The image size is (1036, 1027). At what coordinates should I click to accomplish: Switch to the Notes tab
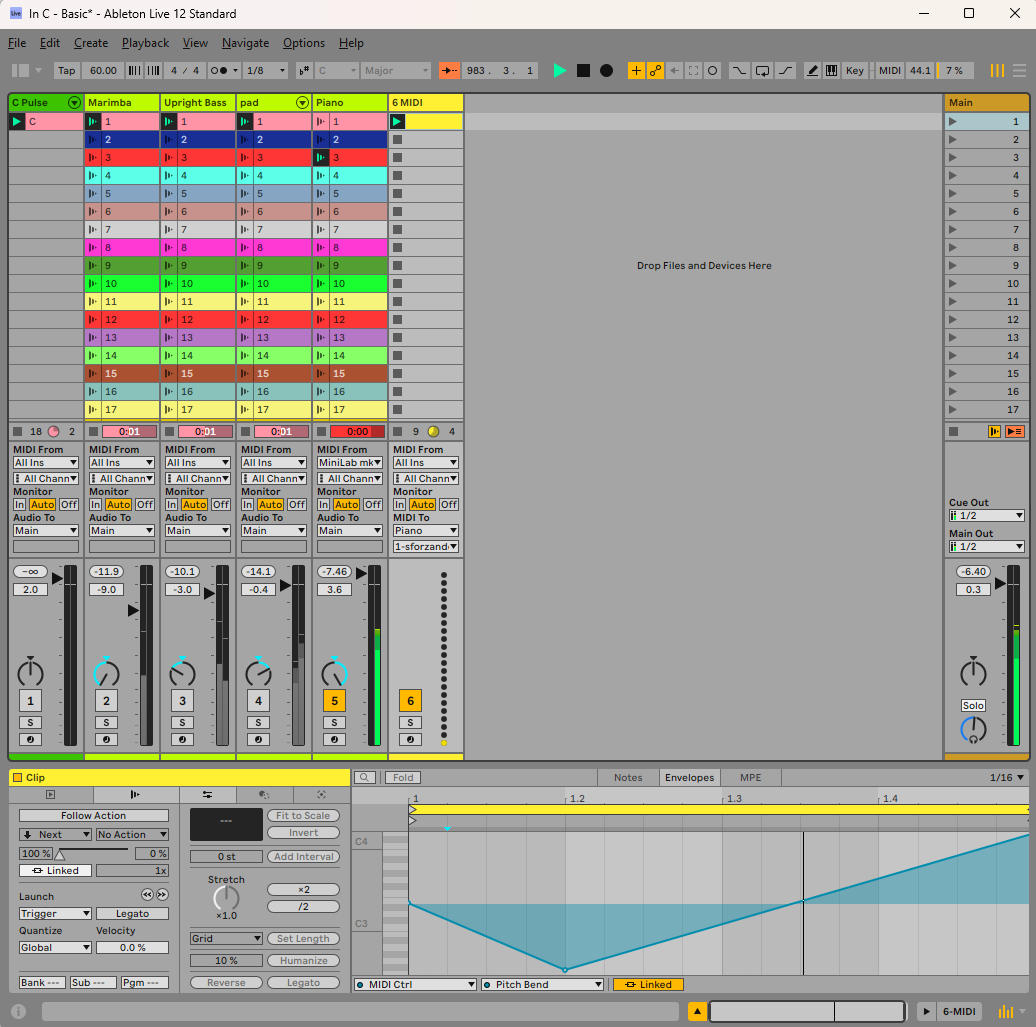tap(628, 777)
